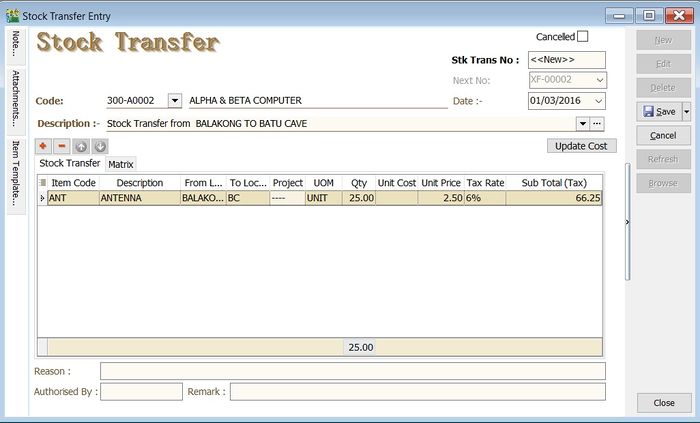Click the remove row minus icon
The image size is (700, 423).
(62, 146)
